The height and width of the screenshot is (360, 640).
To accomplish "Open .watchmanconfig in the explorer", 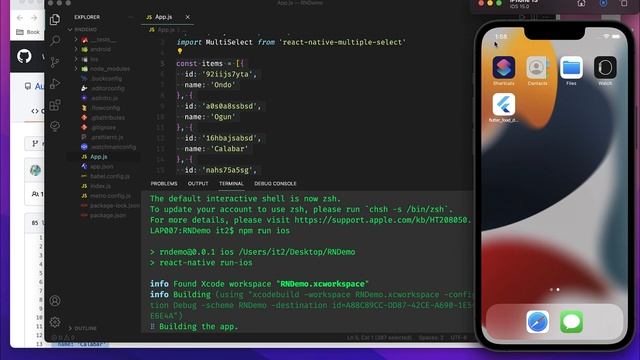I will 113,147.
